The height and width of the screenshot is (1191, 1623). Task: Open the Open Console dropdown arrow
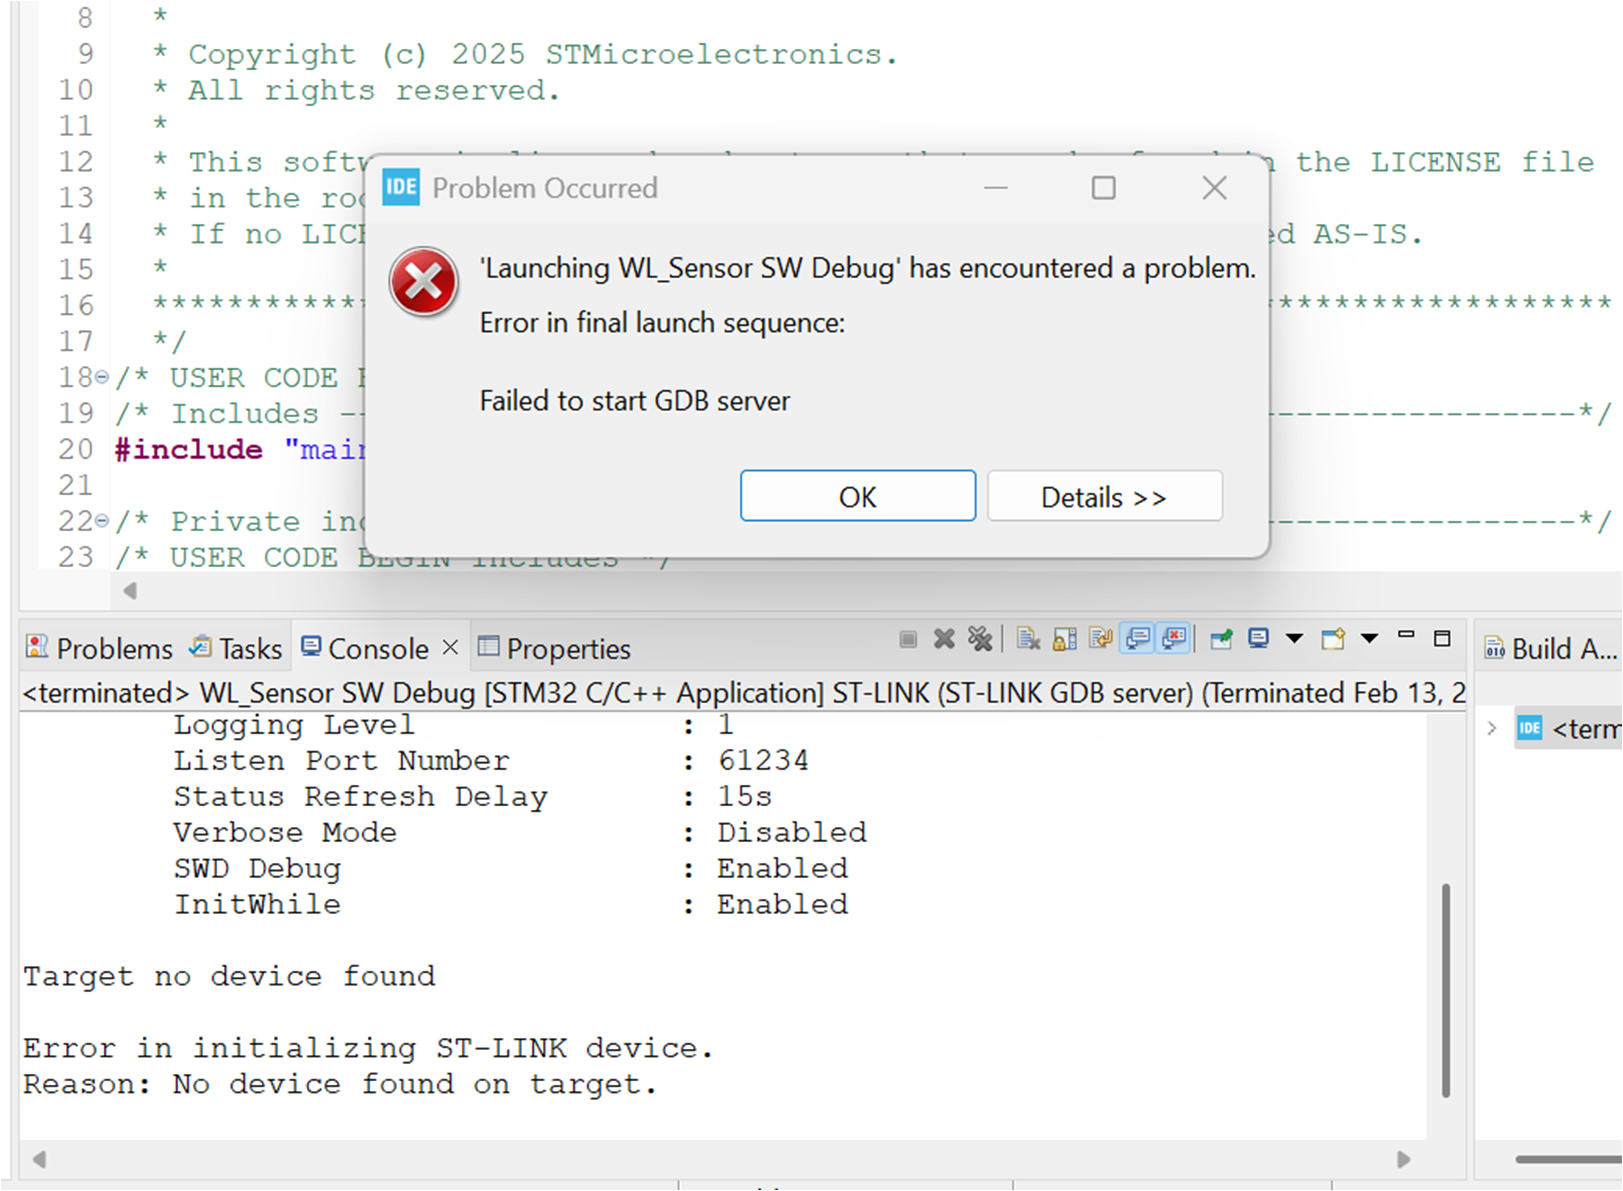click(1371, 638)
